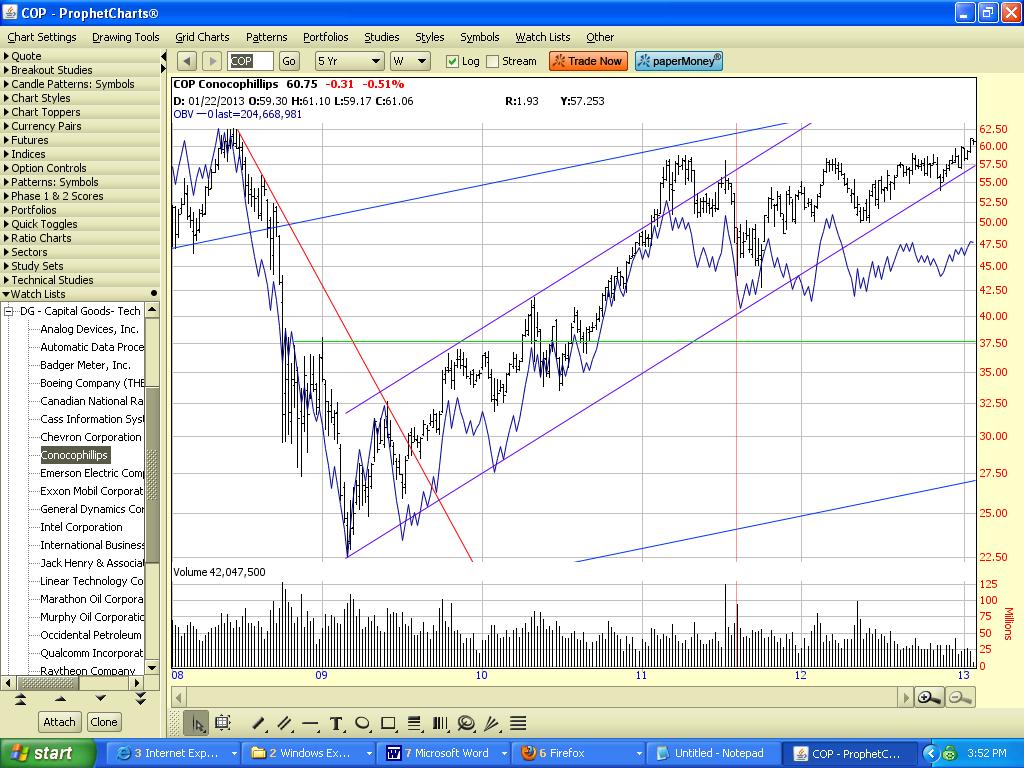This screenshot has width=1024, height=768.
Task: Open the Chart Settings menu
Action: pos(42,37)
